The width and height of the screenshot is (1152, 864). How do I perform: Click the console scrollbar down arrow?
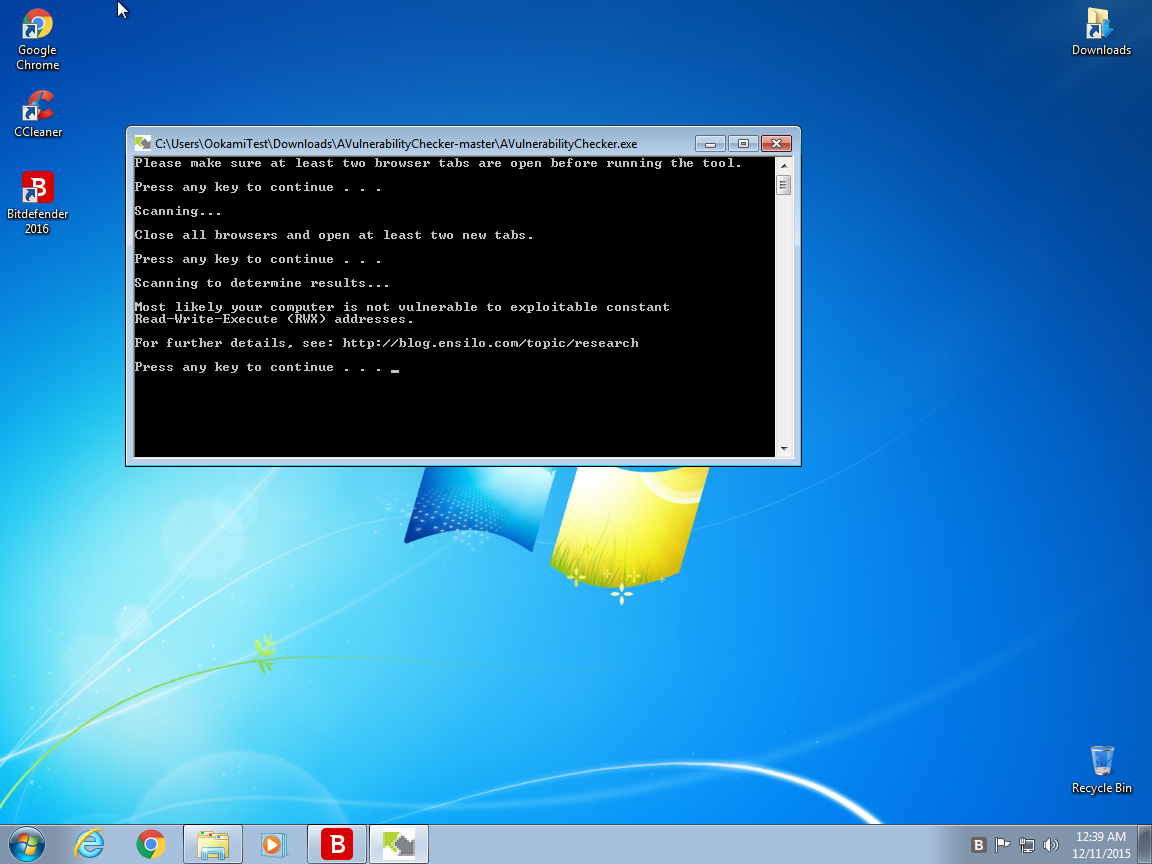[784, 448]
